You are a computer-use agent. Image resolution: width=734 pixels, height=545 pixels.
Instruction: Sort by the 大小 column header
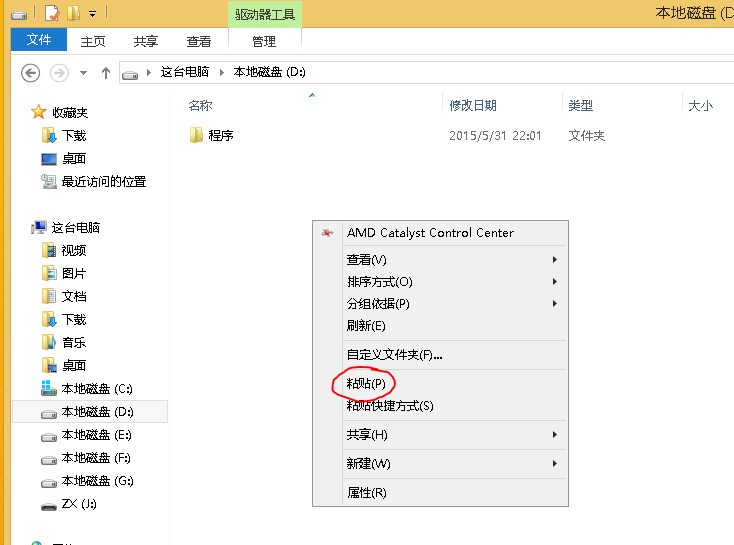pos(700,106)
